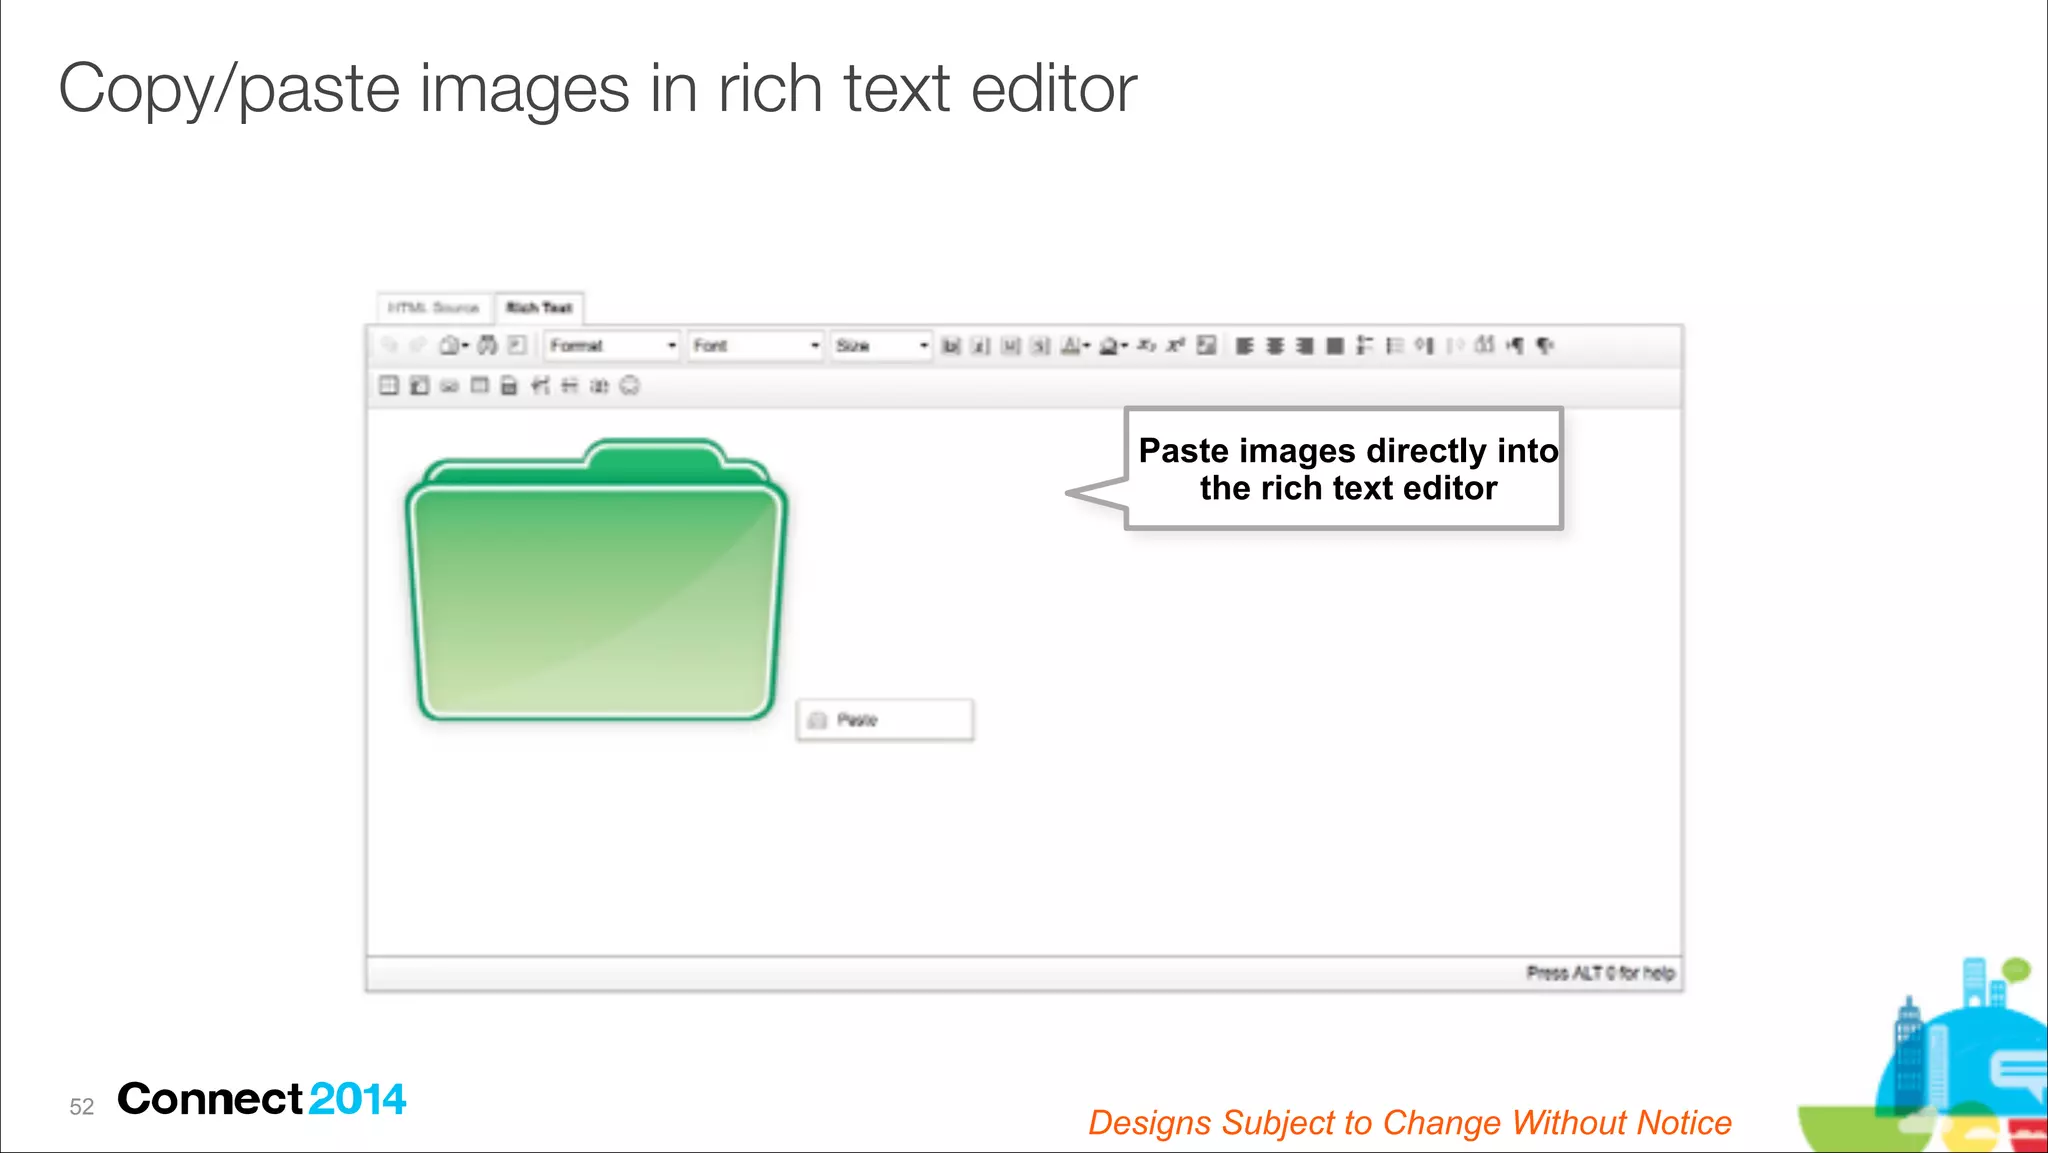Click the Undo icon in editor toolbar
Screen dimensions: 2048x1153
coord(389,346)
